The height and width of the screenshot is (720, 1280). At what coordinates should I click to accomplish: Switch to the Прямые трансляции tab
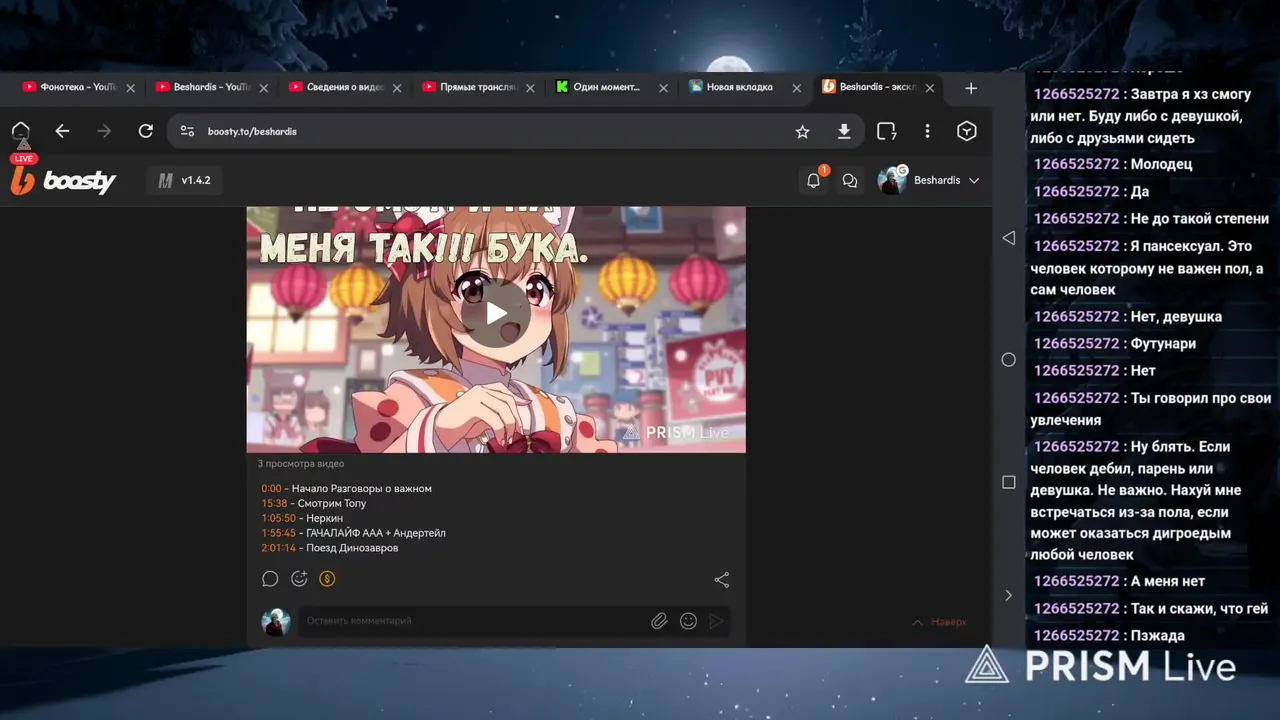pyautogui.click(x=469, y=88)
